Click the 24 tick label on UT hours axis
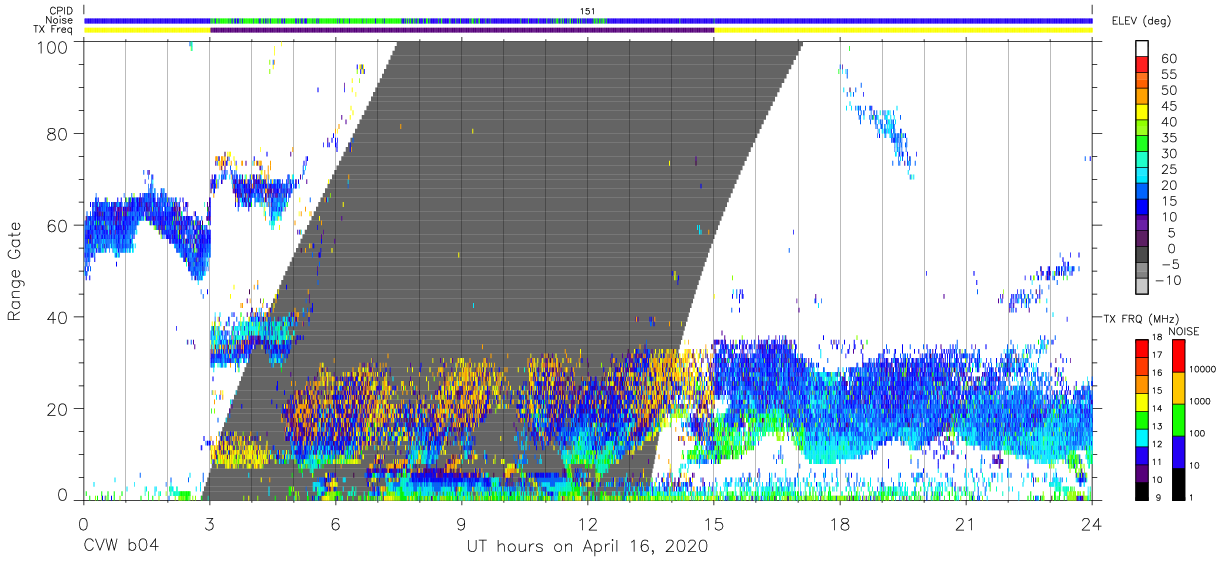This screenshot has width=1228, height=567. [1092, 525]
